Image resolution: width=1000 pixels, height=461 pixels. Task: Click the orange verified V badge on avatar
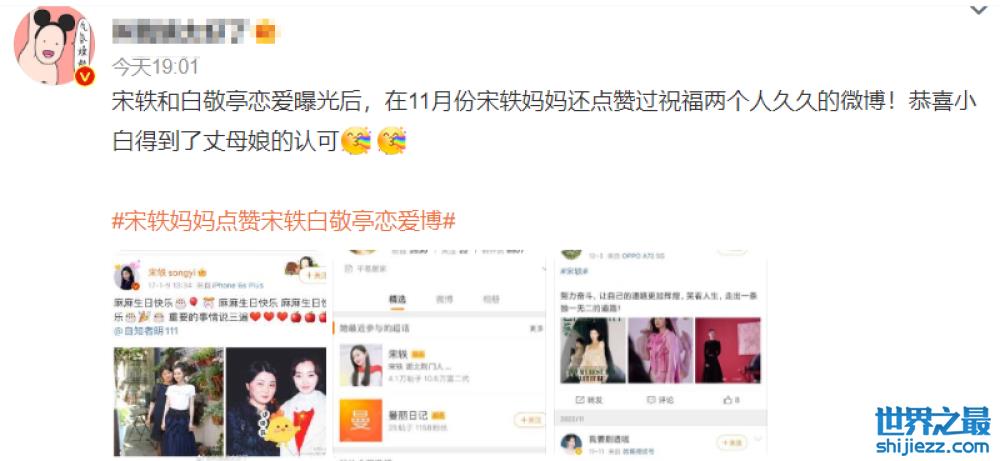tap(85, 77)
